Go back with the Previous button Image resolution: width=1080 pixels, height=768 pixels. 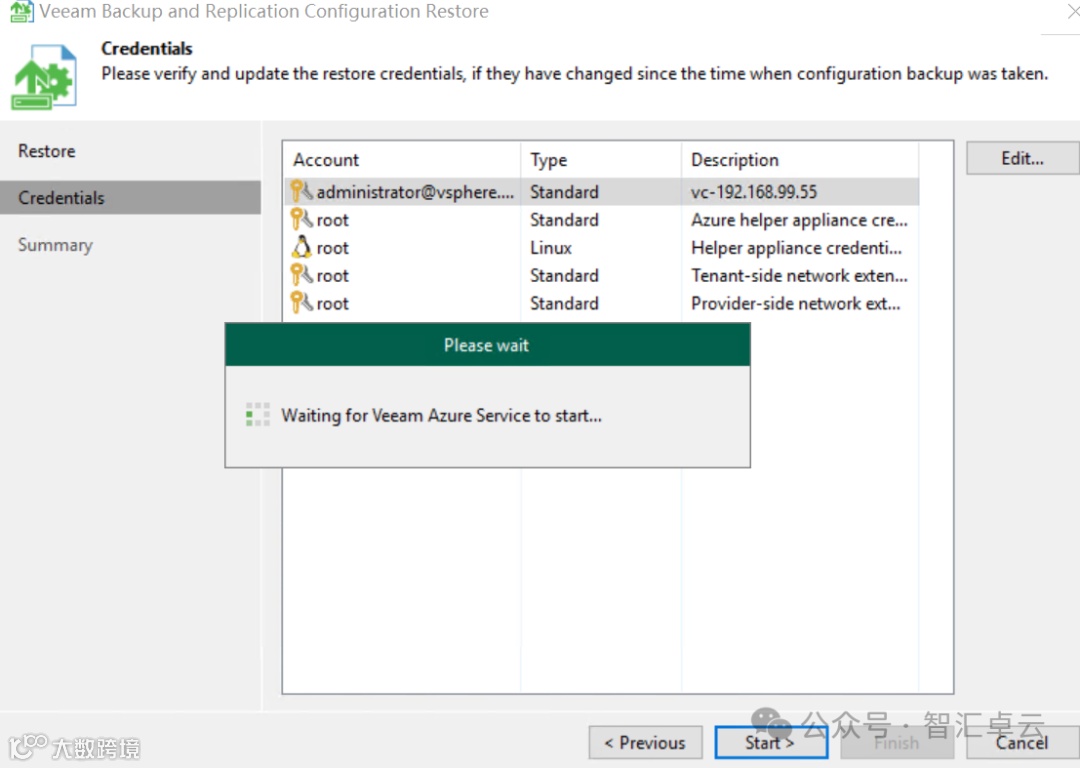(x=645, y=743)
